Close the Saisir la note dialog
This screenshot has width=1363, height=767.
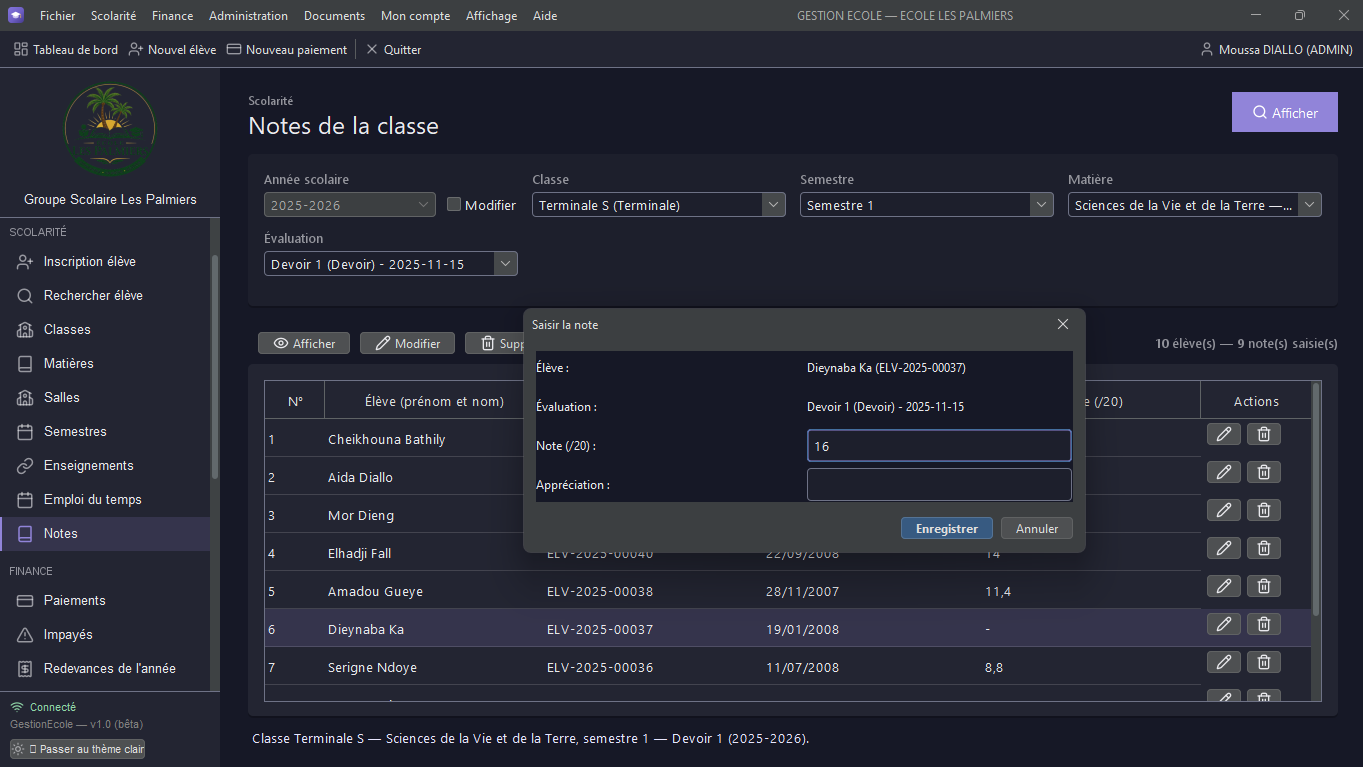pos(1063,324)
